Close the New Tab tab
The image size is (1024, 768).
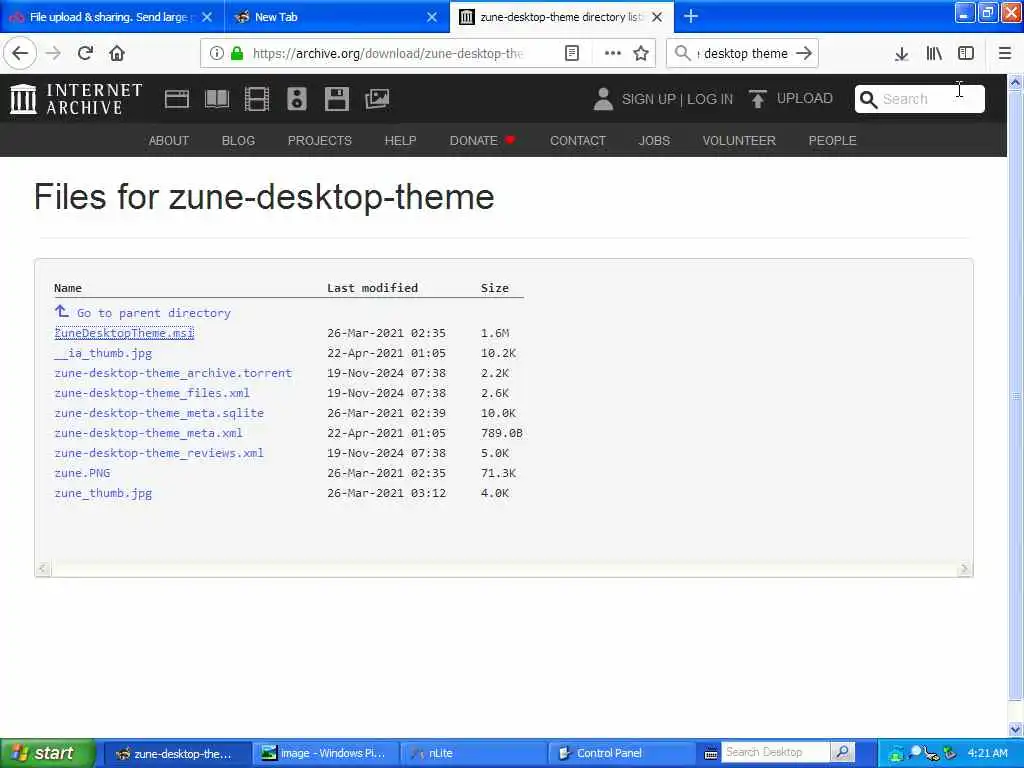[432, 17]
